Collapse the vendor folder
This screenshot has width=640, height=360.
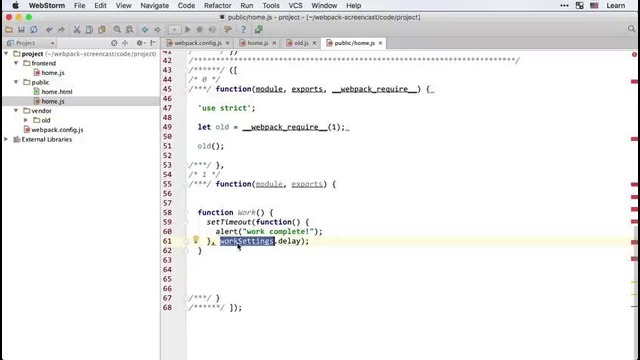pyautogui.click(x=16, y=111)
